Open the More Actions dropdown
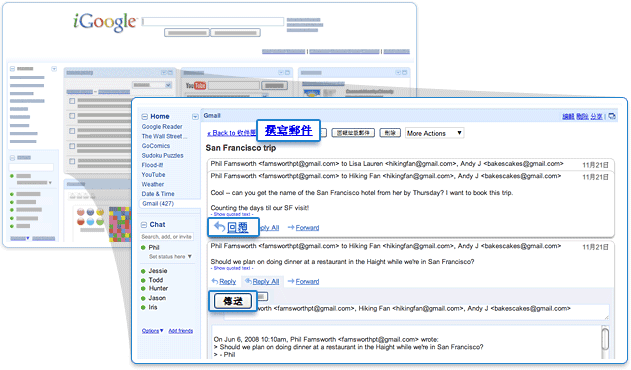 434,133
